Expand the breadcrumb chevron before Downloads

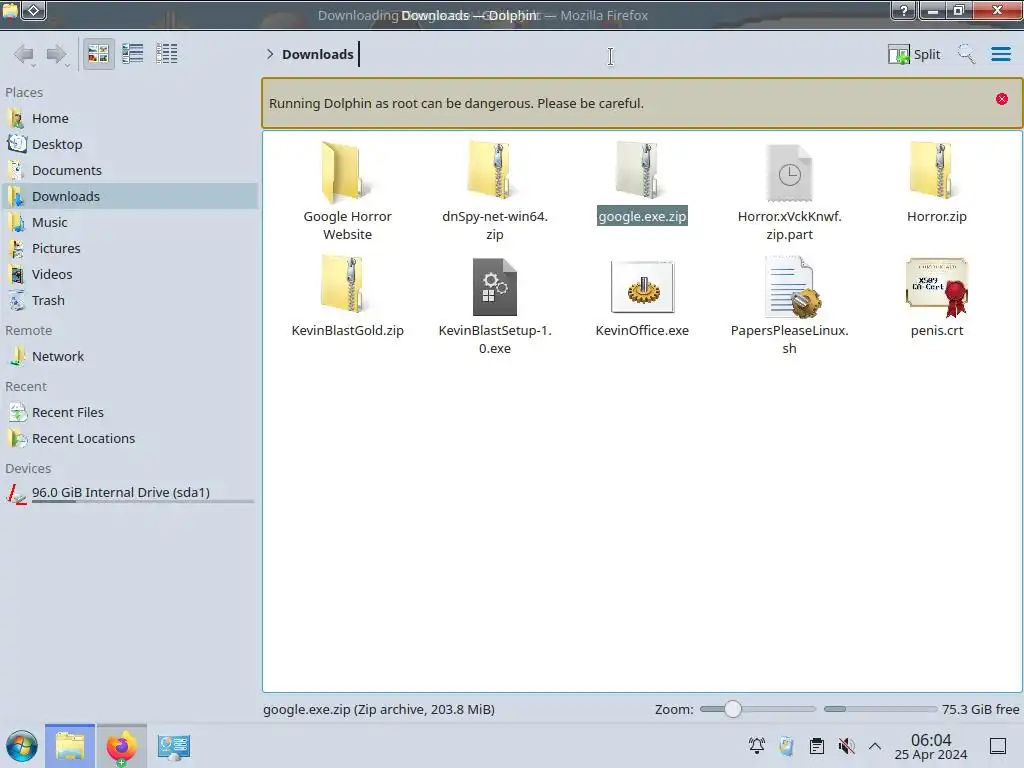(x=270, y=54)
